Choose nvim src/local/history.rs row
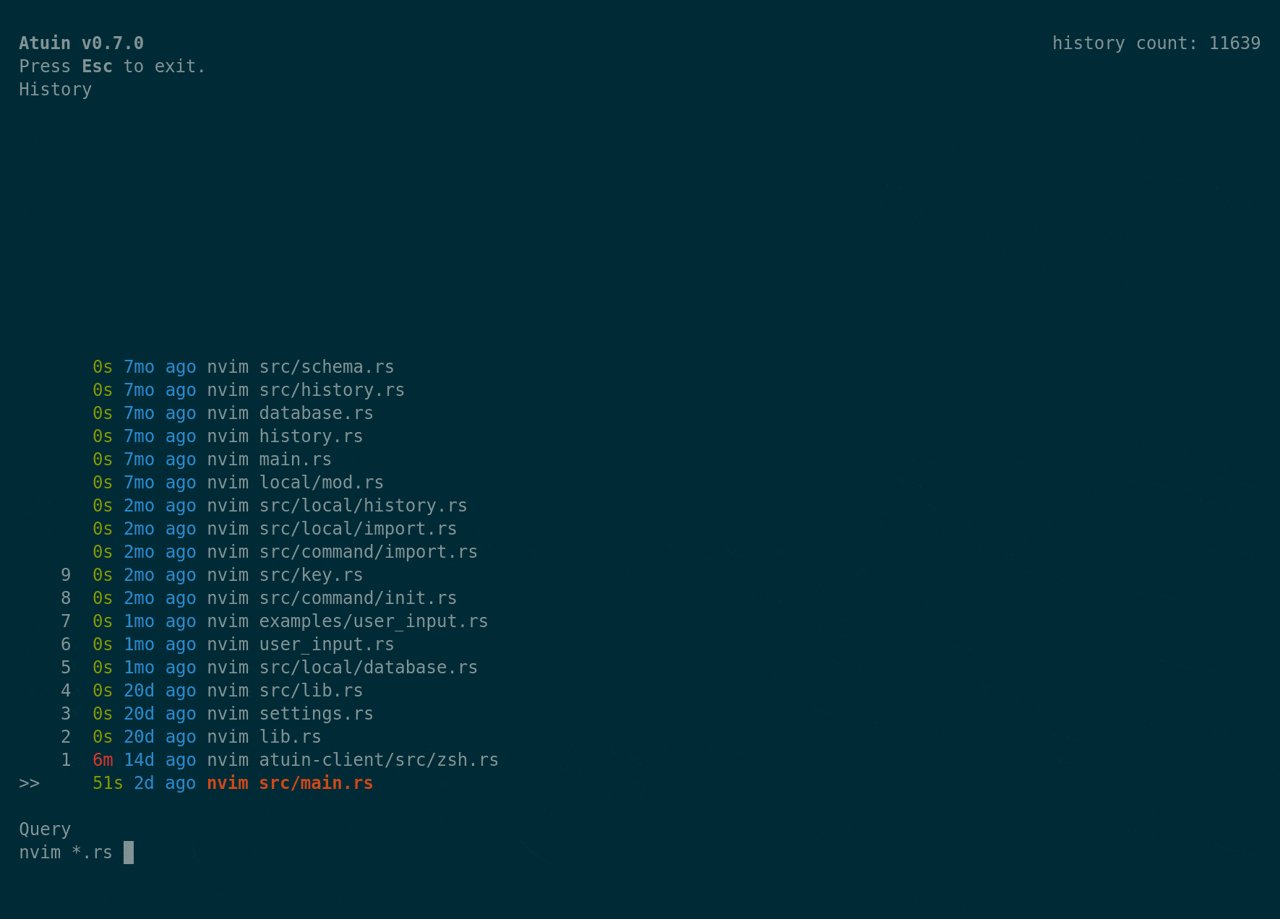The image size is (1280, 919). [x=280, y=505]
